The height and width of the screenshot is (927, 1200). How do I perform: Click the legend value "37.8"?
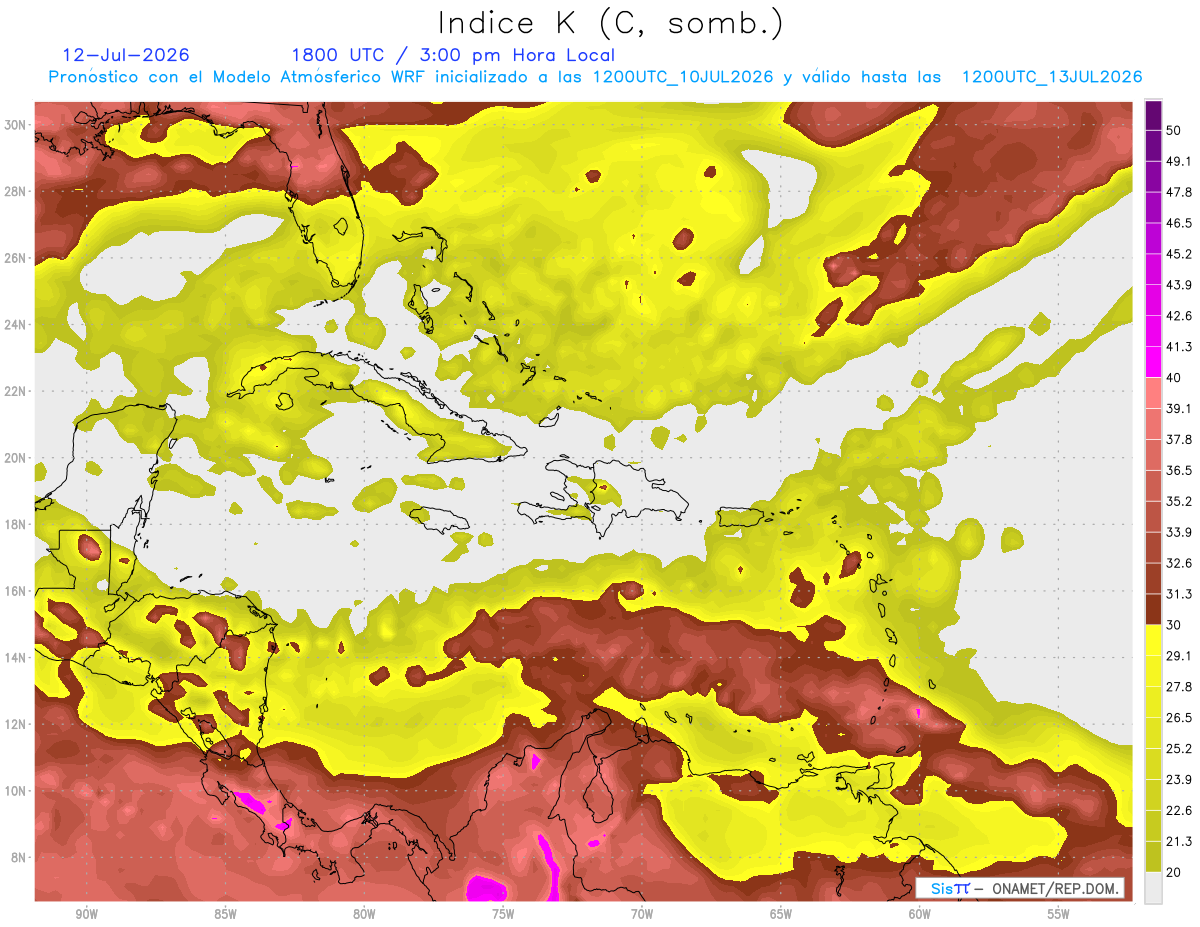tap(1178, 440)
